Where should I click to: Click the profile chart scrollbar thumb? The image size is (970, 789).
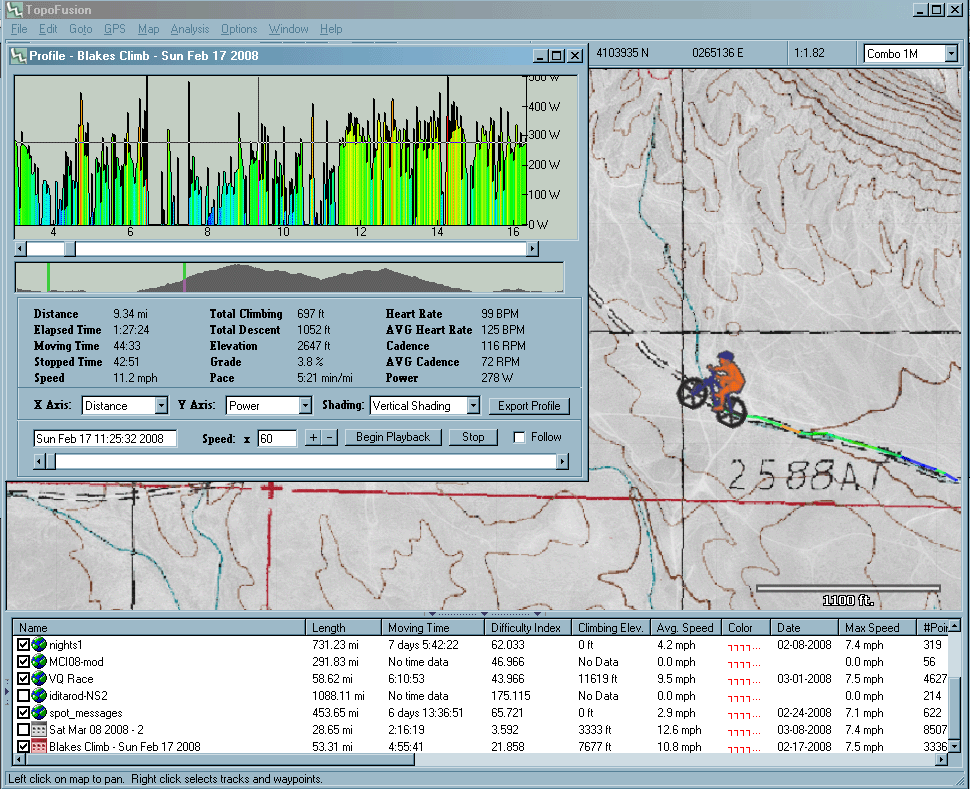70,249
